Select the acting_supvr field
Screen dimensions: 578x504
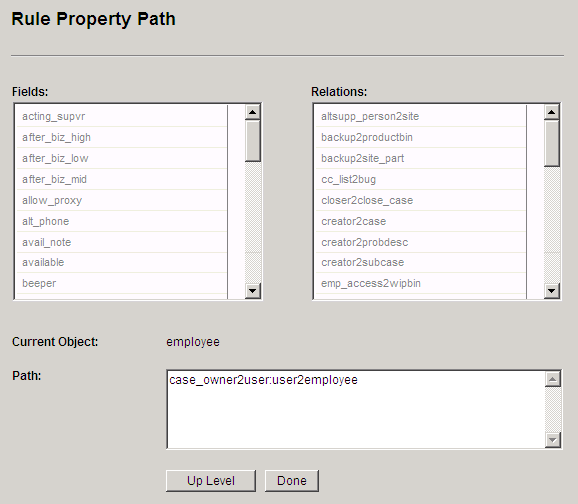click(121, 117)
